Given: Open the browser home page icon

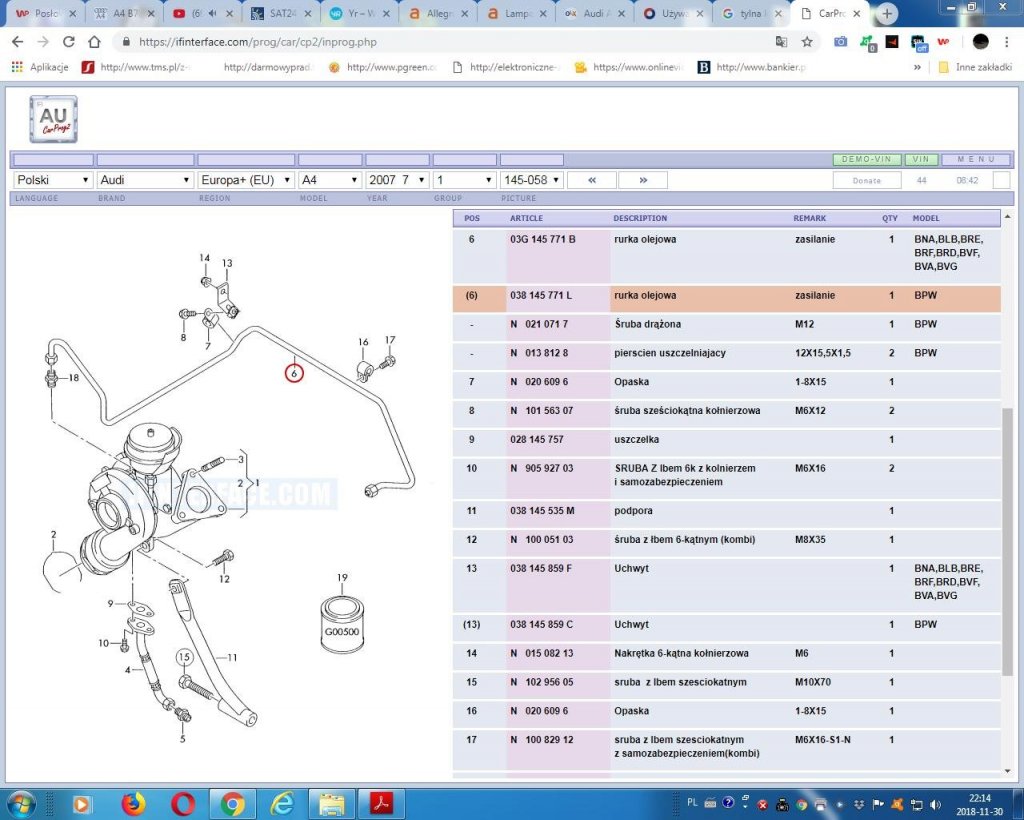Looking at the screenshot, I should tap(94, 42).
